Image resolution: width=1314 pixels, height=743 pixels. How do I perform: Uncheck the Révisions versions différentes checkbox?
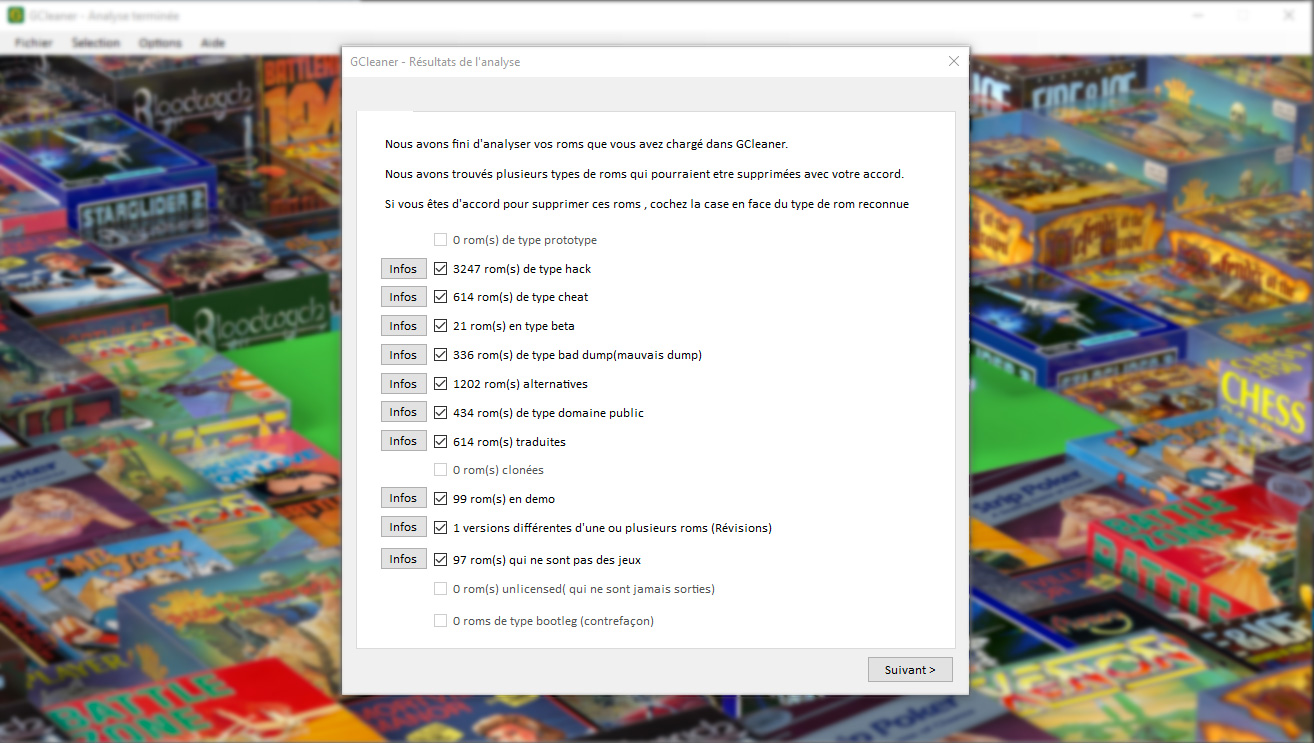pos(440,527)
